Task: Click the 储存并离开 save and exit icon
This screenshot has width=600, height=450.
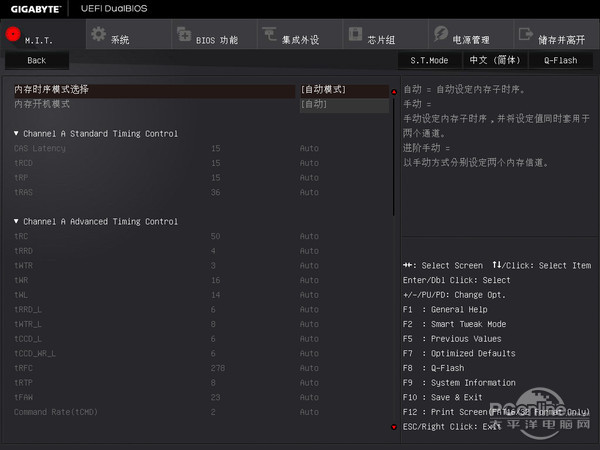Action: [x=525, y=34]
